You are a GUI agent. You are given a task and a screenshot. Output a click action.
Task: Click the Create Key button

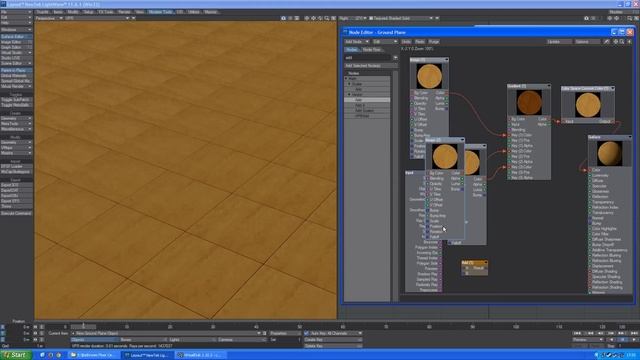pos(333,340)
